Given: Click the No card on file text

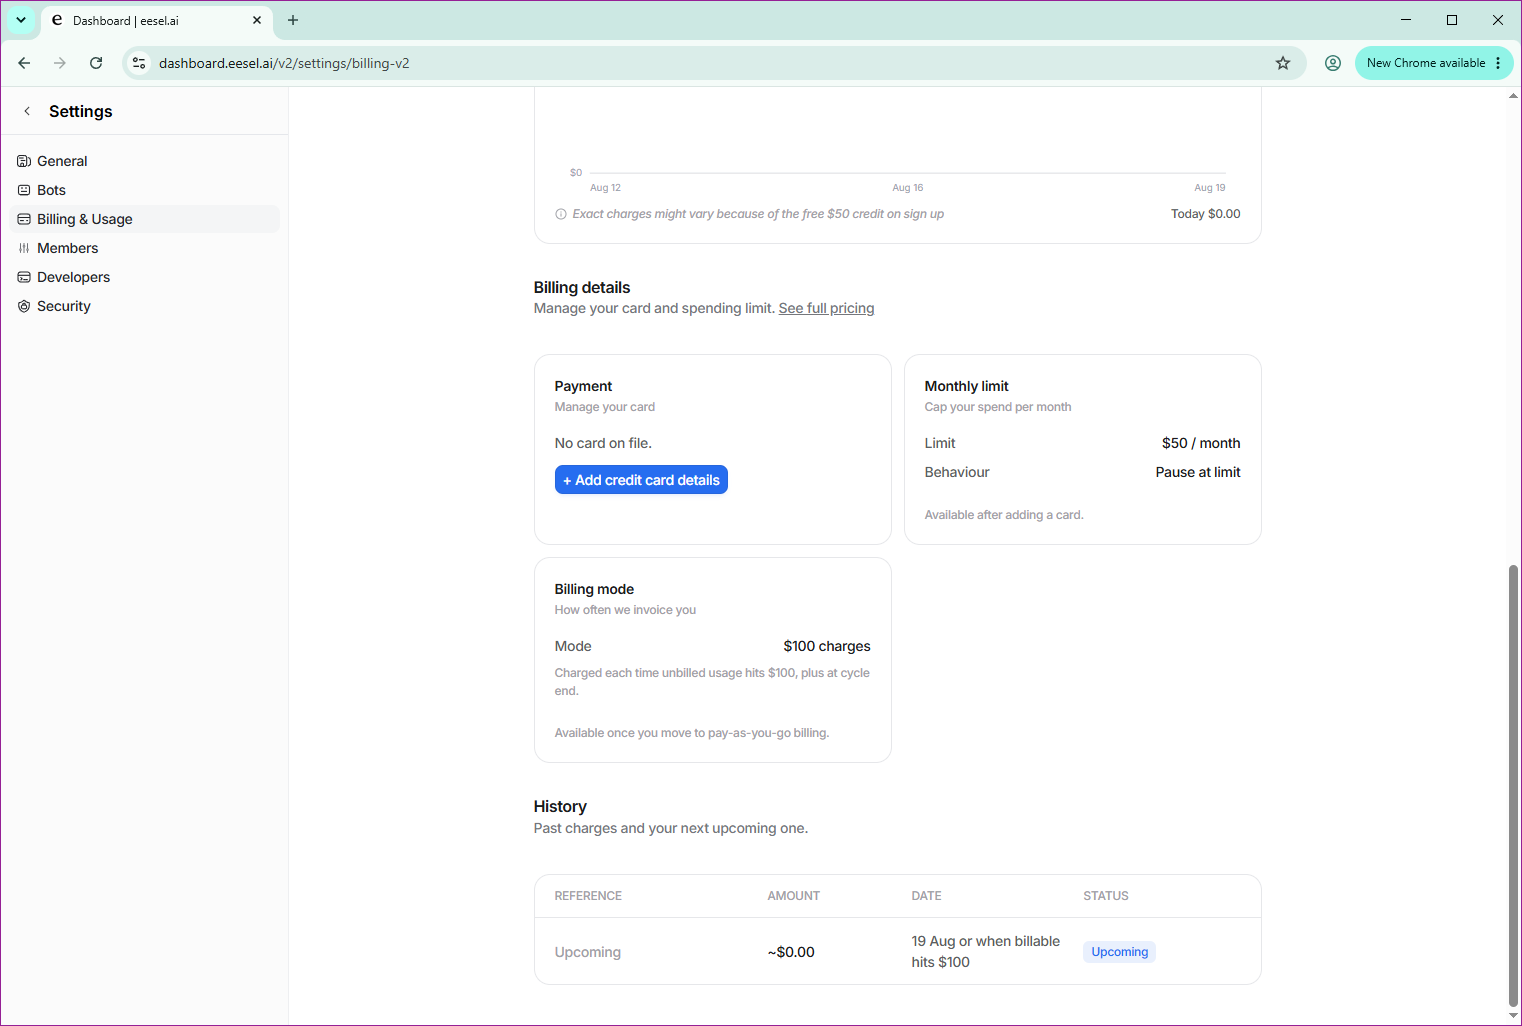Looking at the screenshot, I should pyautogui.click(x=603, y=443).
